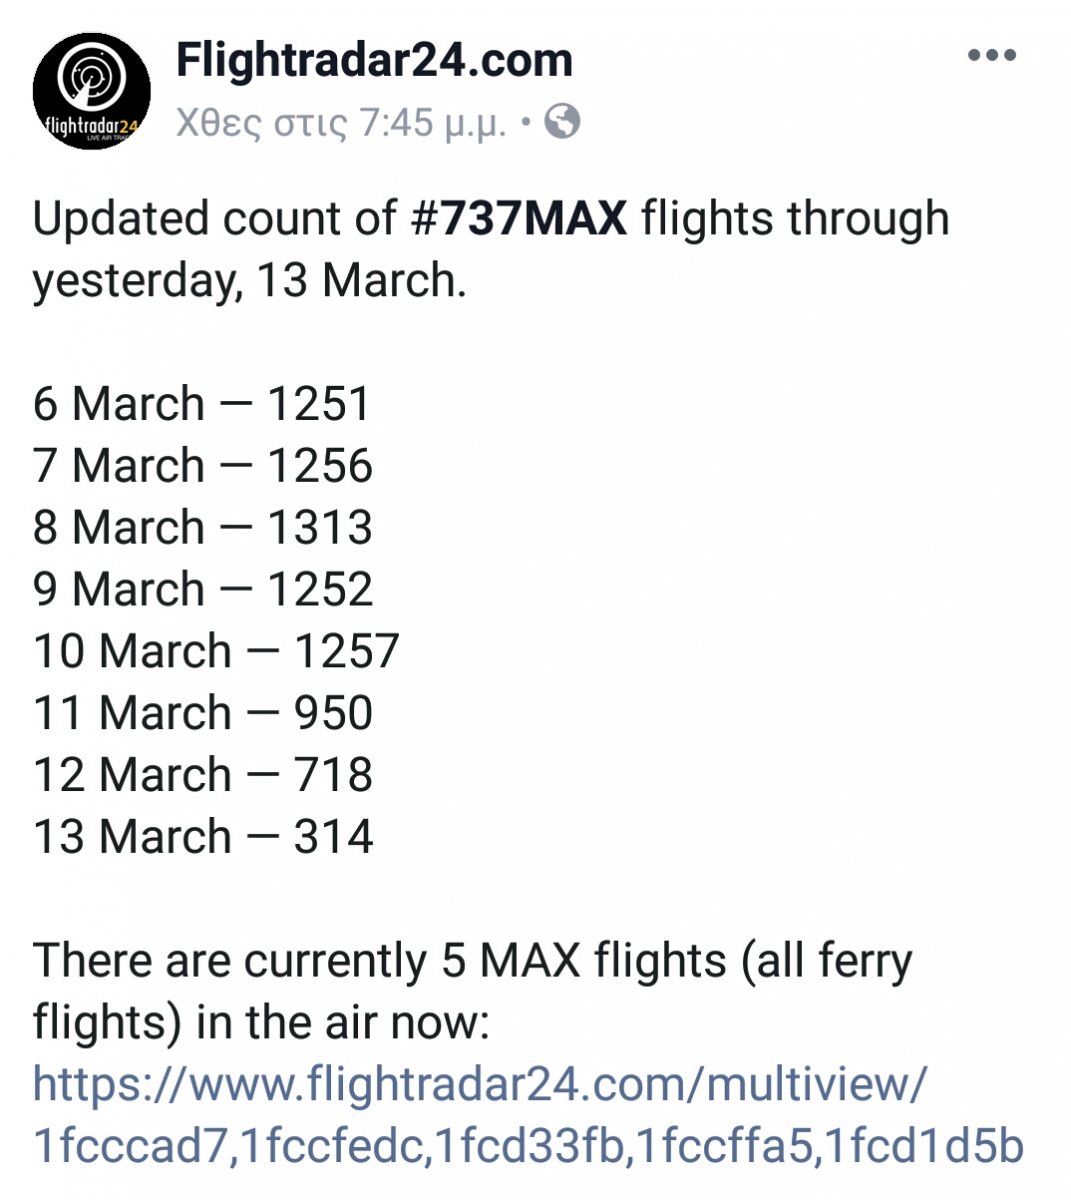Click the 'Updated count of' post text
This screenshot has width=1071, height=1200.
(215, 219)
